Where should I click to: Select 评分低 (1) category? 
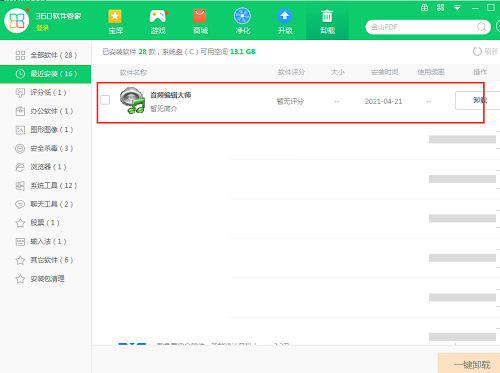46,92
